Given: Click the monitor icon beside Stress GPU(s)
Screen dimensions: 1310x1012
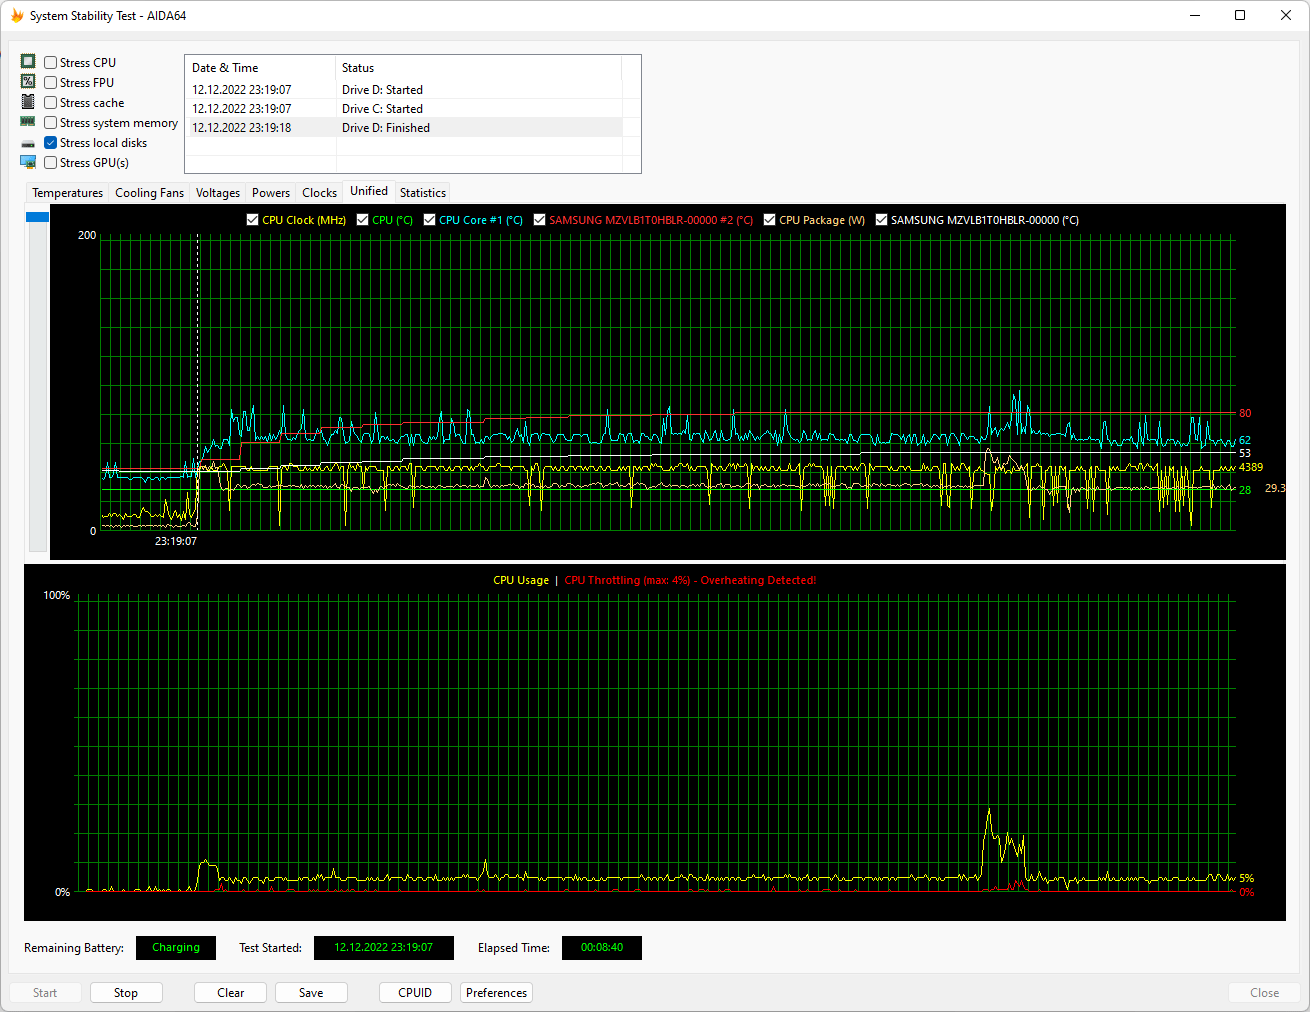Looking at the screenshot, I should click(x=28, y=162).
